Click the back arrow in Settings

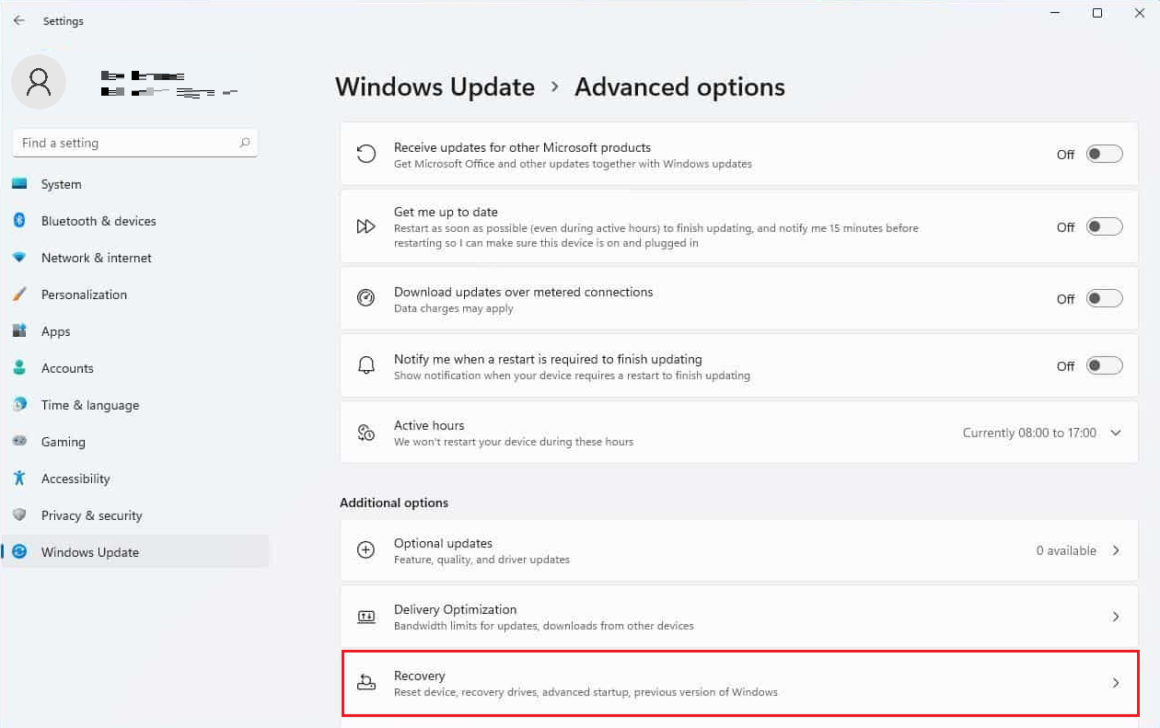(18, 20)
